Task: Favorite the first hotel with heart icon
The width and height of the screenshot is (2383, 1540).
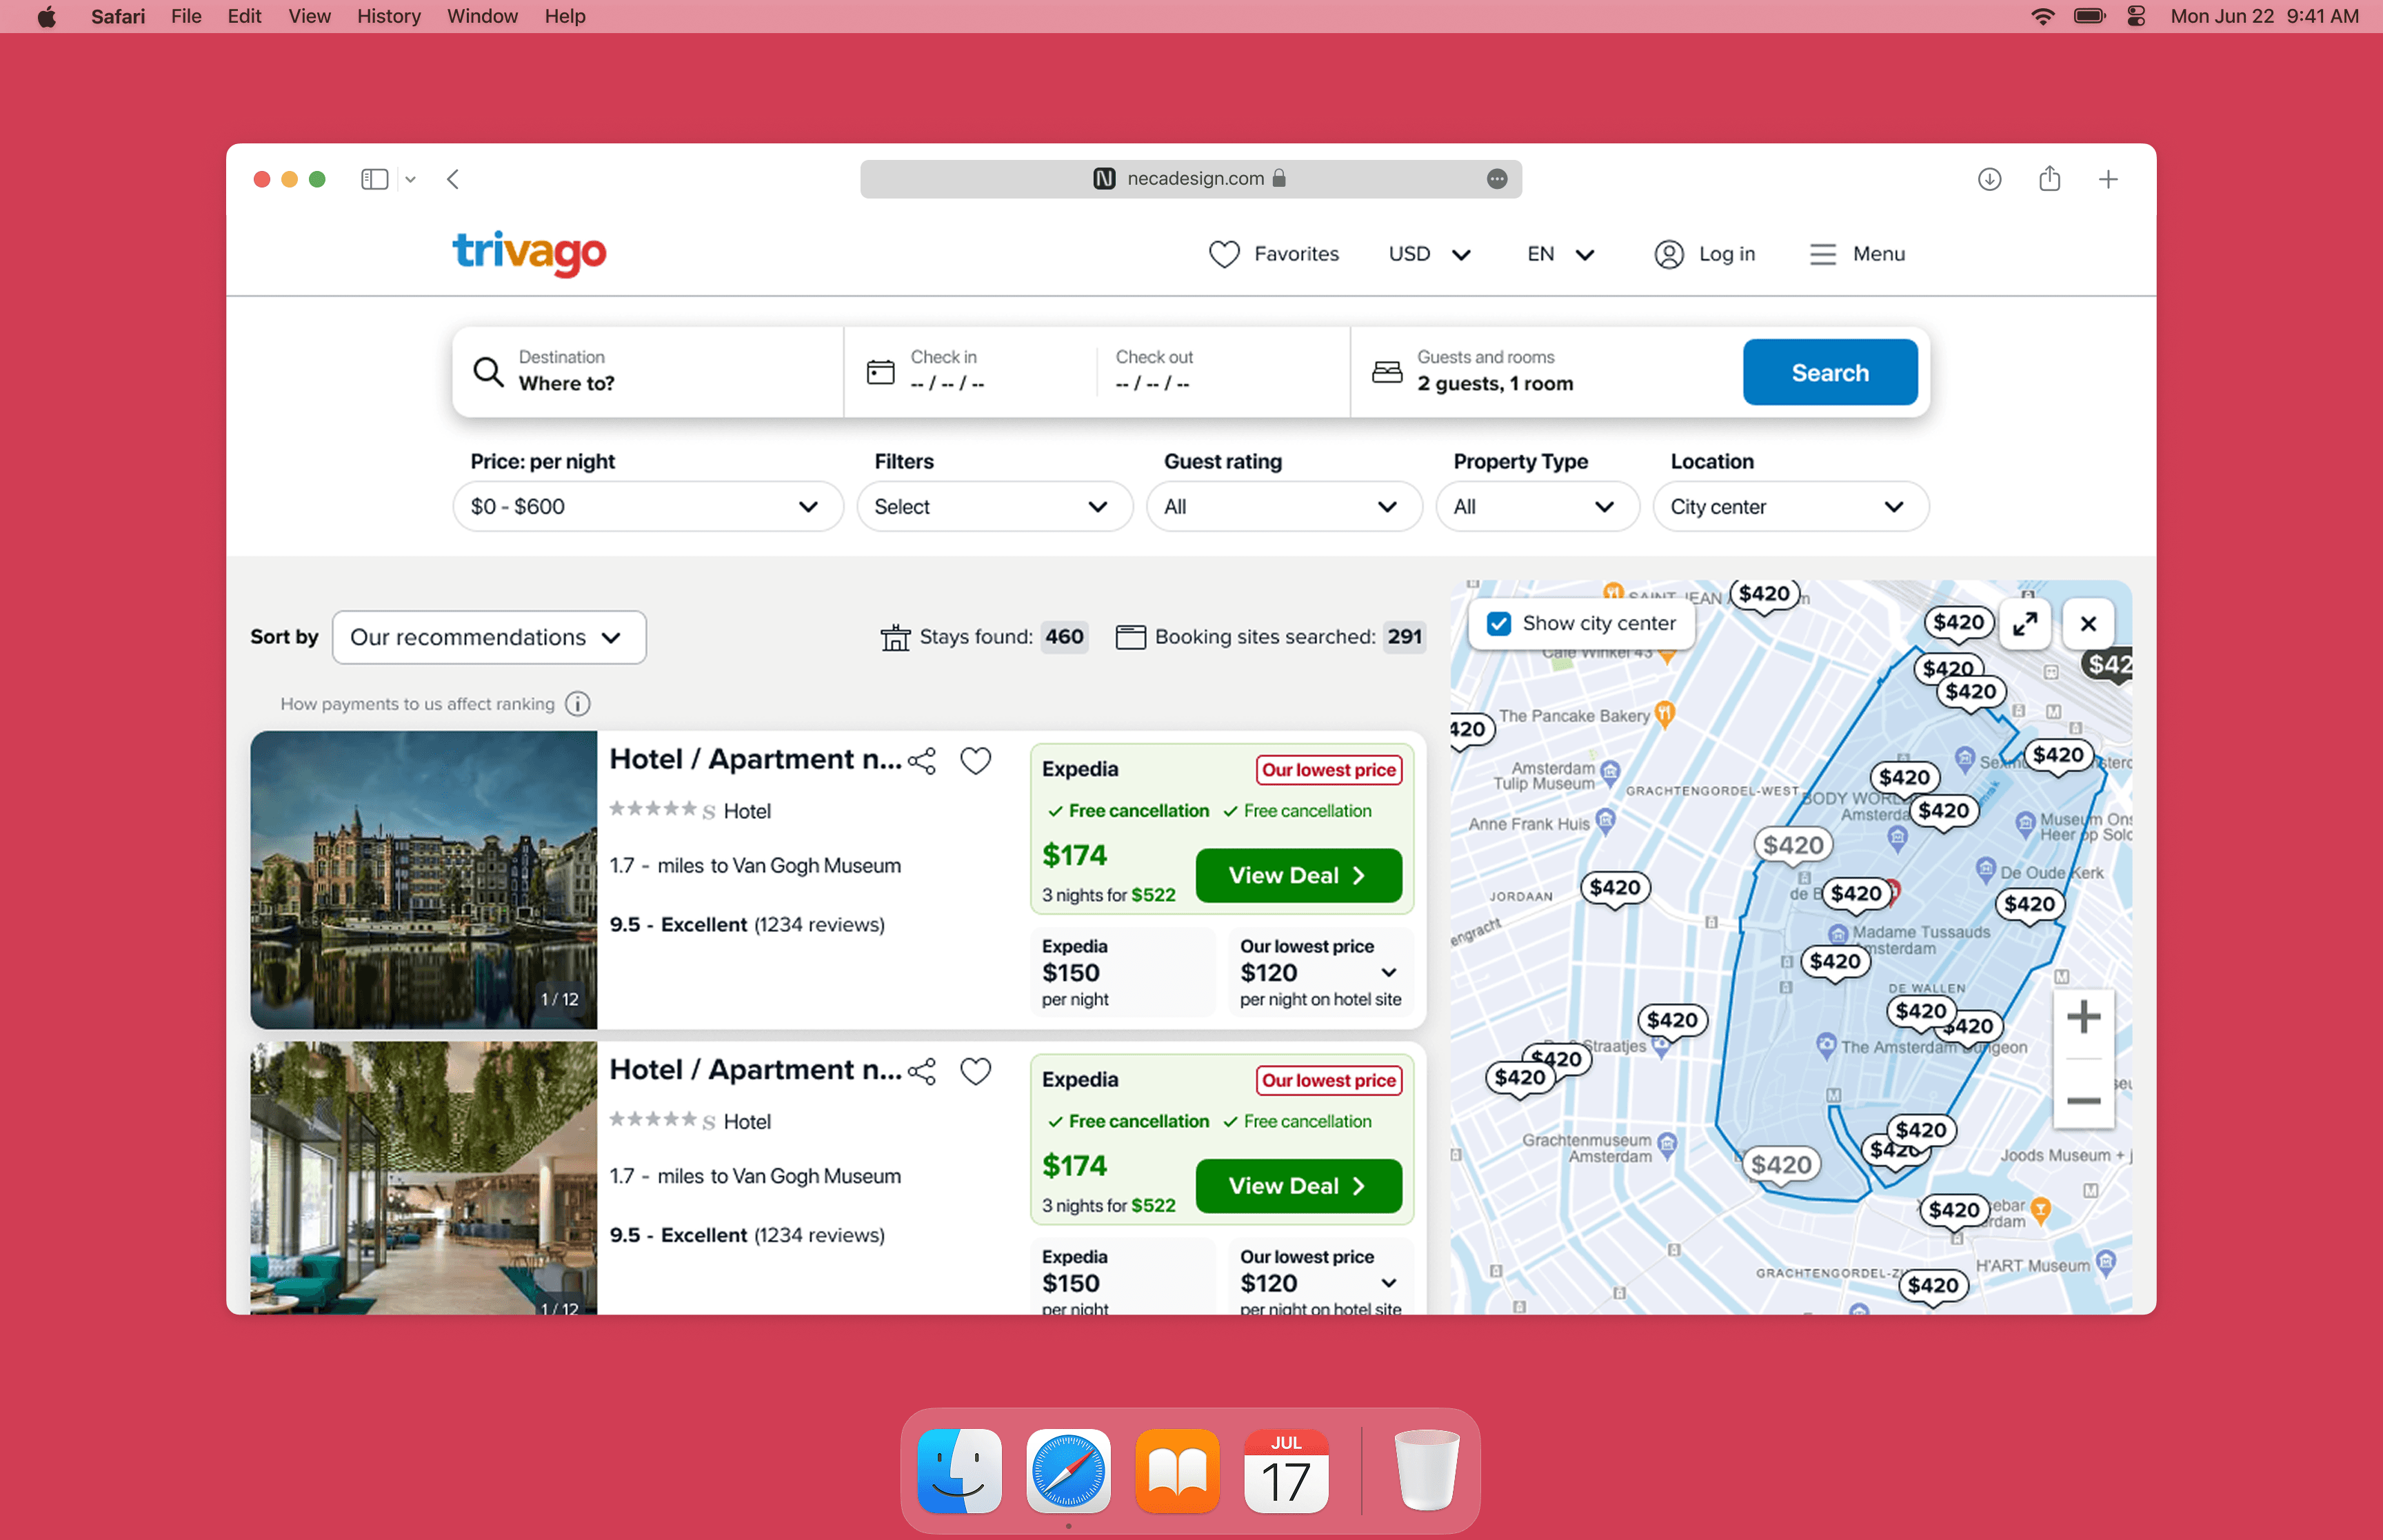Action: [x=976, y=761]
